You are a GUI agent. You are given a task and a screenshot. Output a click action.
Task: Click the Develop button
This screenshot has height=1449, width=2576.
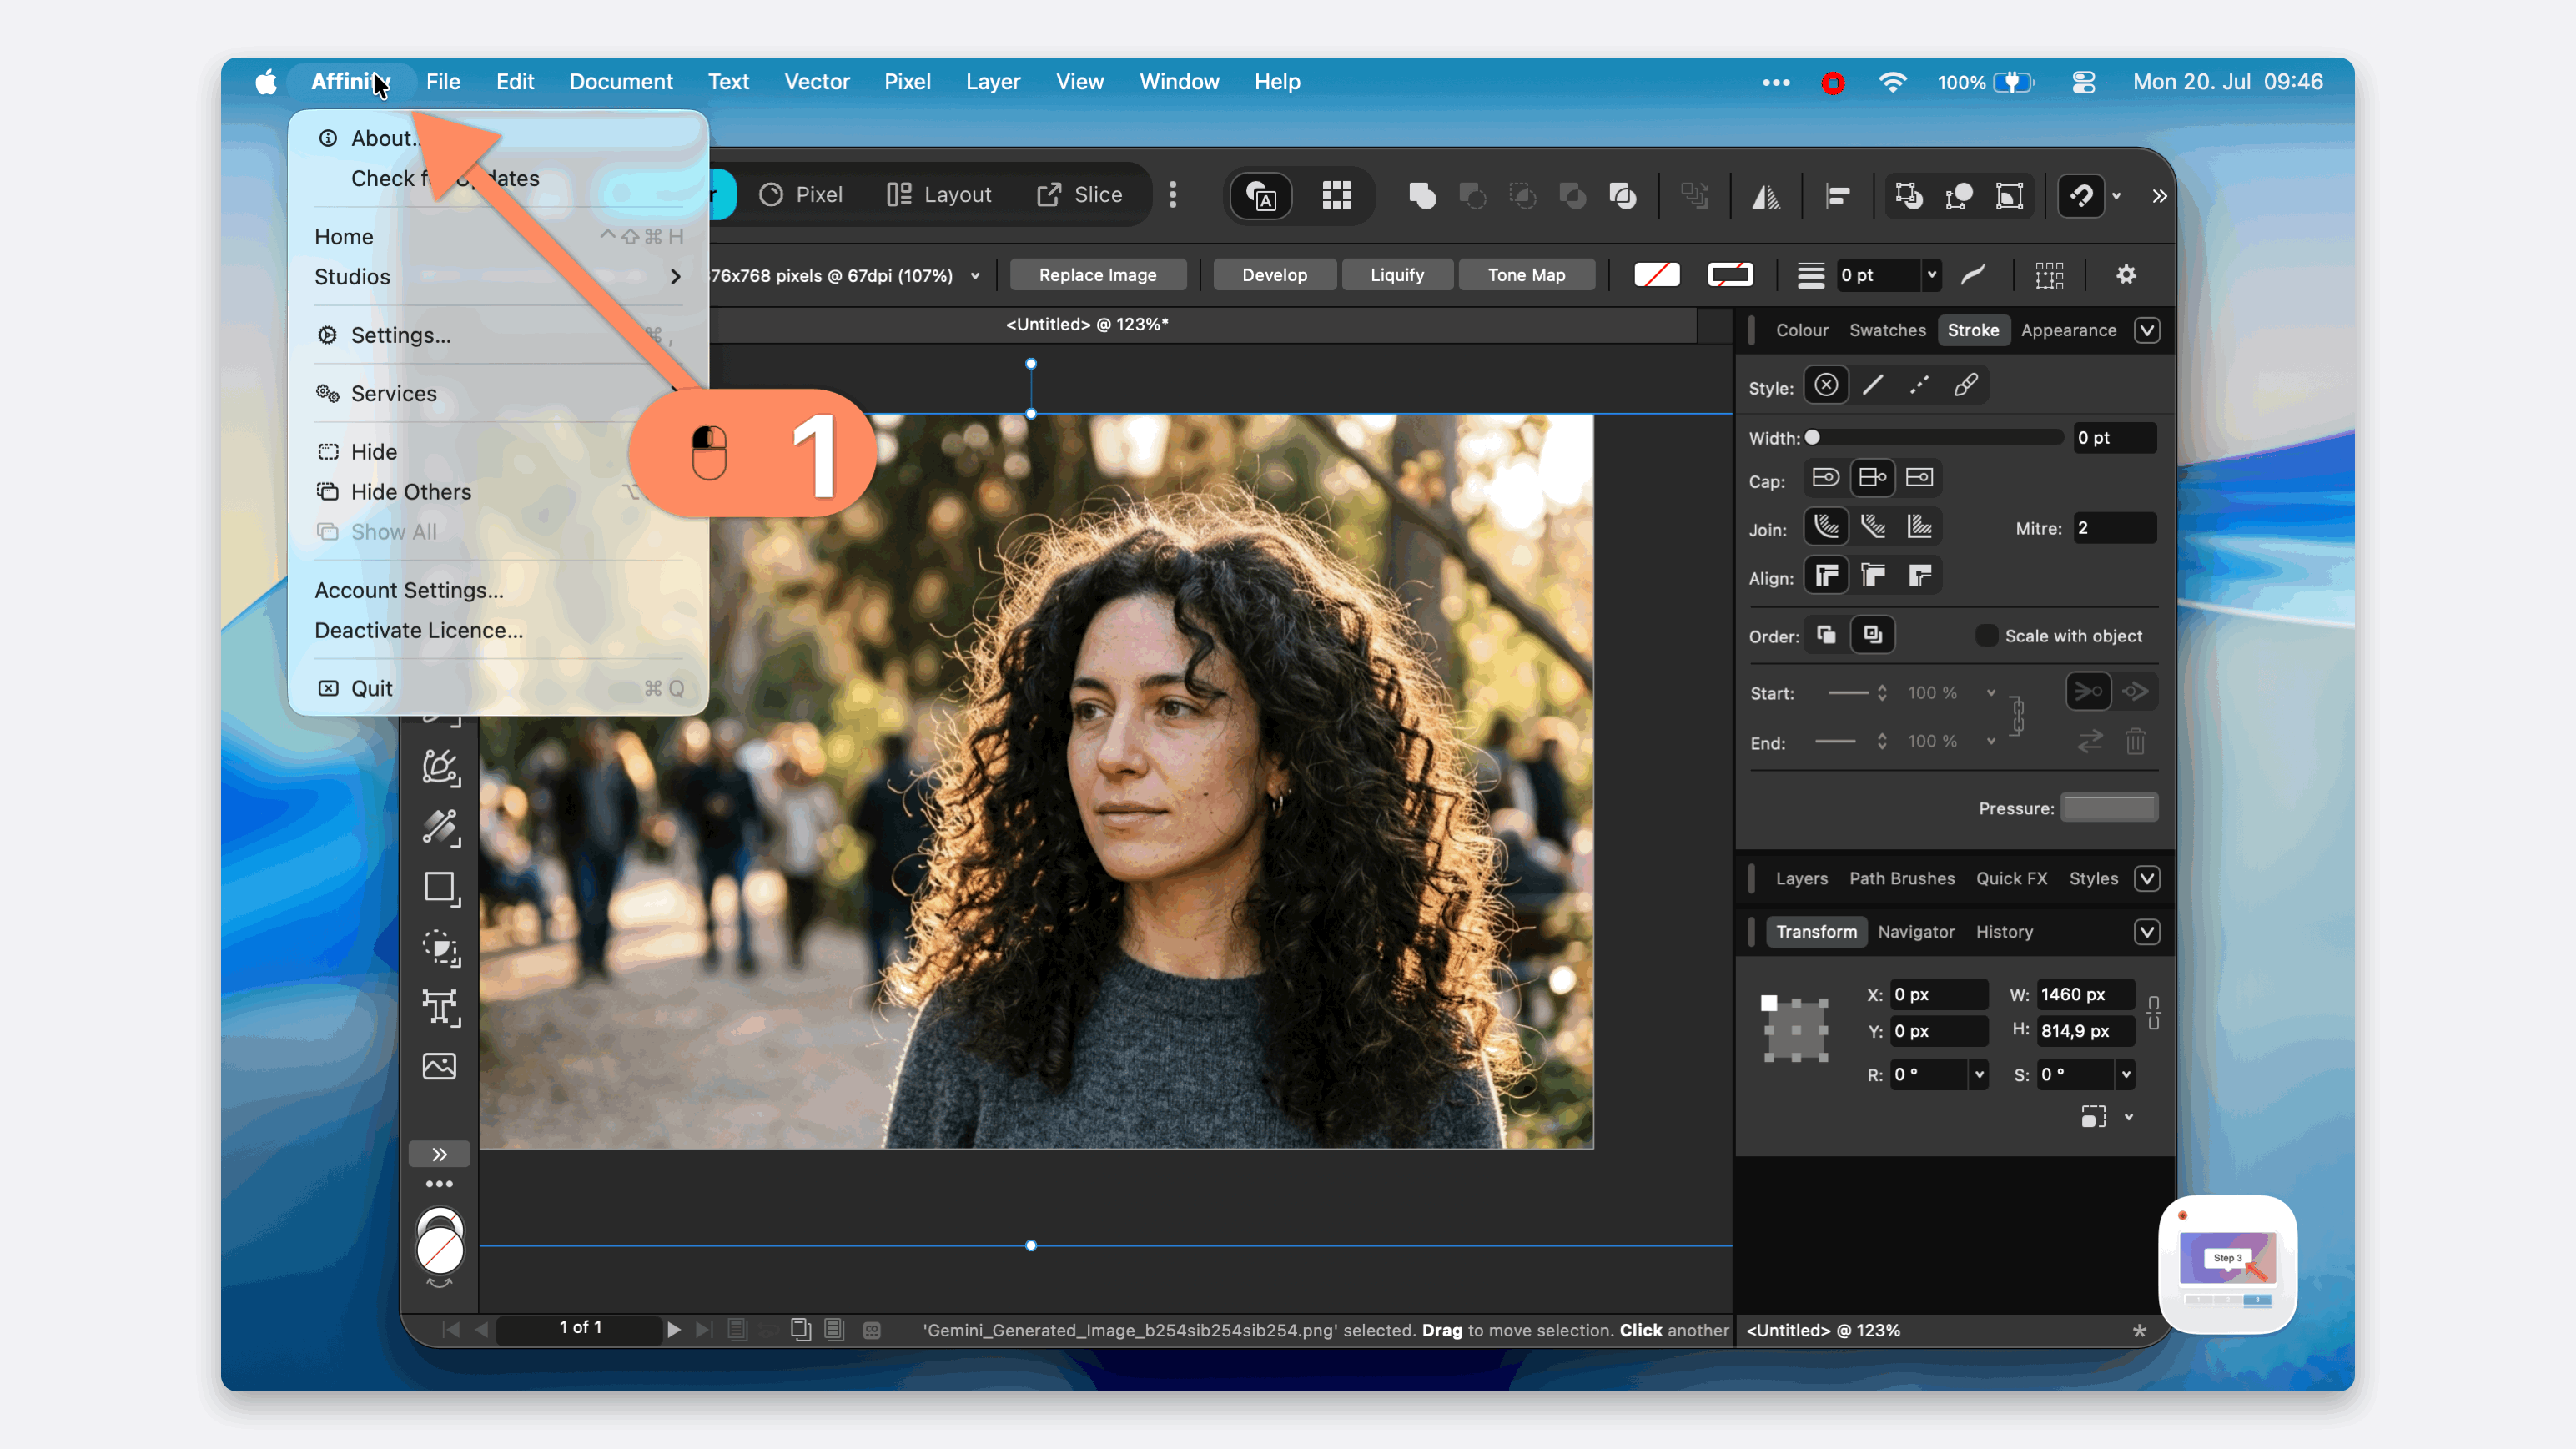tap(1274, 275)
